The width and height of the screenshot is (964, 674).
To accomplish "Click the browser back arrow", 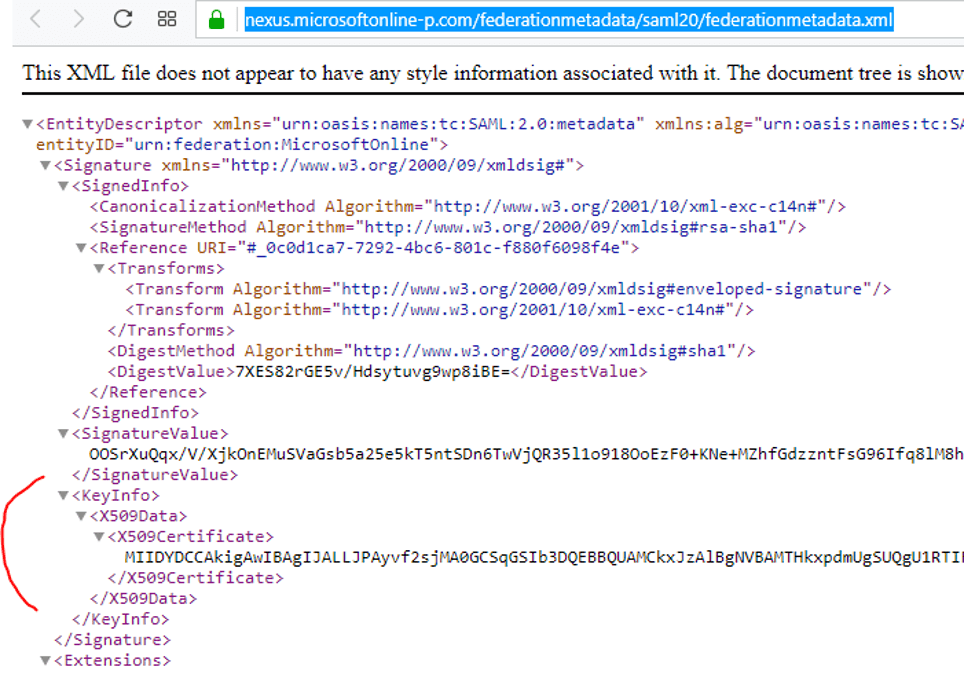I will coord(36,19).
